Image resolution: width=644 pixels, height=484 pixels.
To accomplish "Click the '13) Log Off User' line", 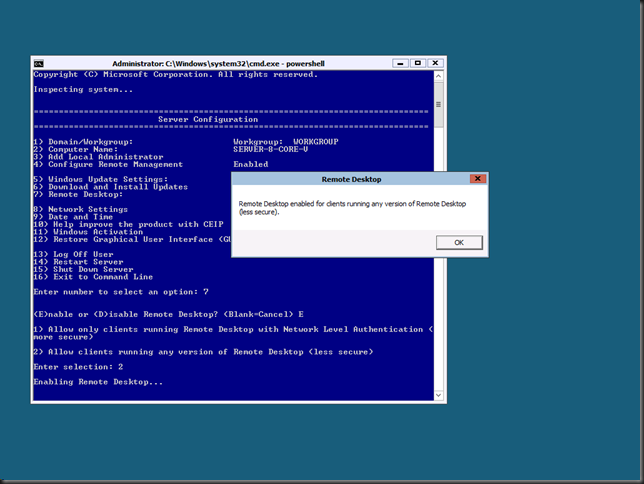I will 73,254.
